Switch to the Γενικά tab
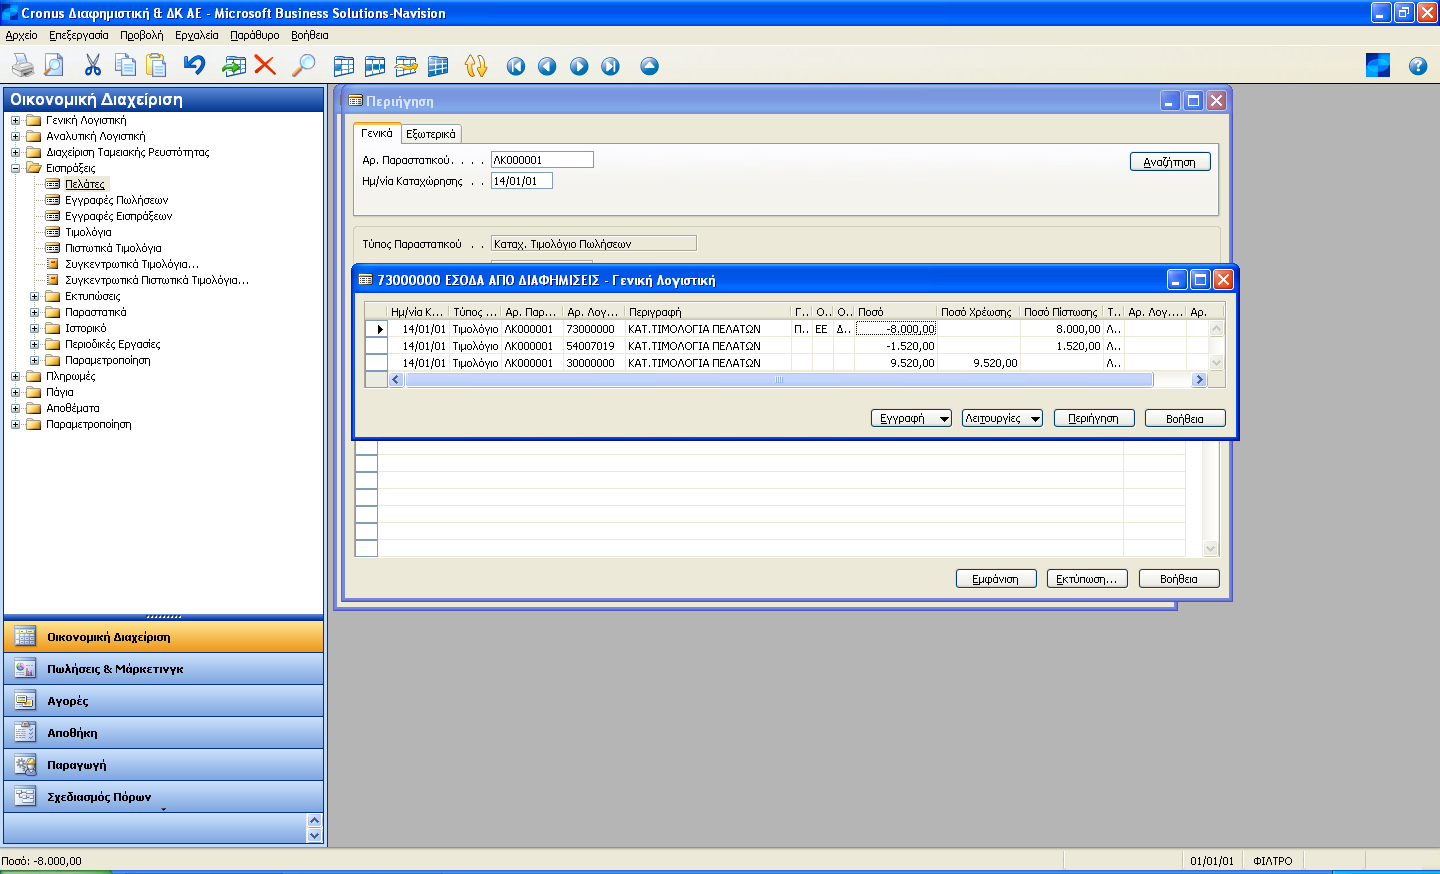 (x=377, y=133)
